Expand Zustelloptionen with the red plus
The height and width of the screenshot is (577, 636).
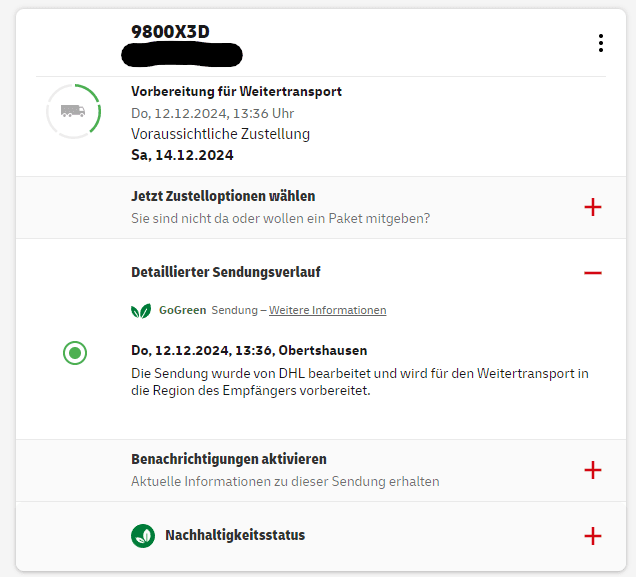[593, 207]
